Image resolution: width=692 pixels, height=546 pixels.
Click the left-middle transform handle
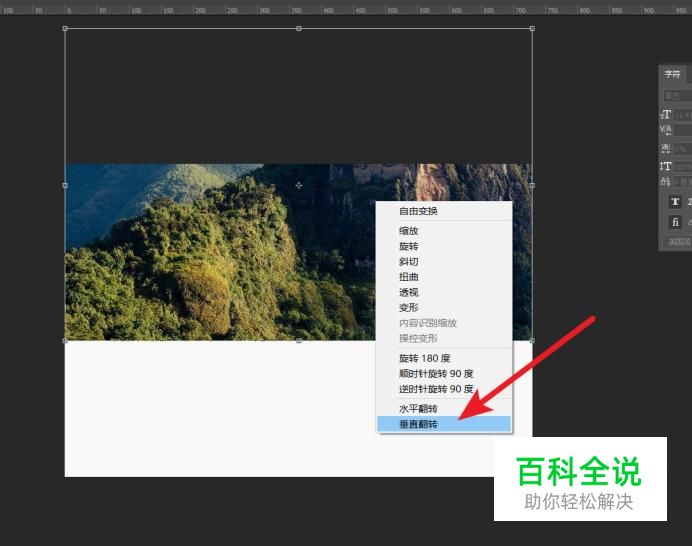tap(65, 185)
